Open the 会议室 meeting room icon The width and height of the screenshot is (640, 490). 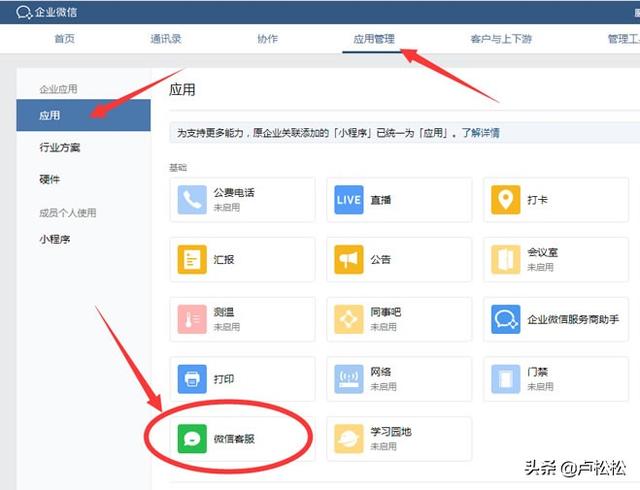click(506, 260)
